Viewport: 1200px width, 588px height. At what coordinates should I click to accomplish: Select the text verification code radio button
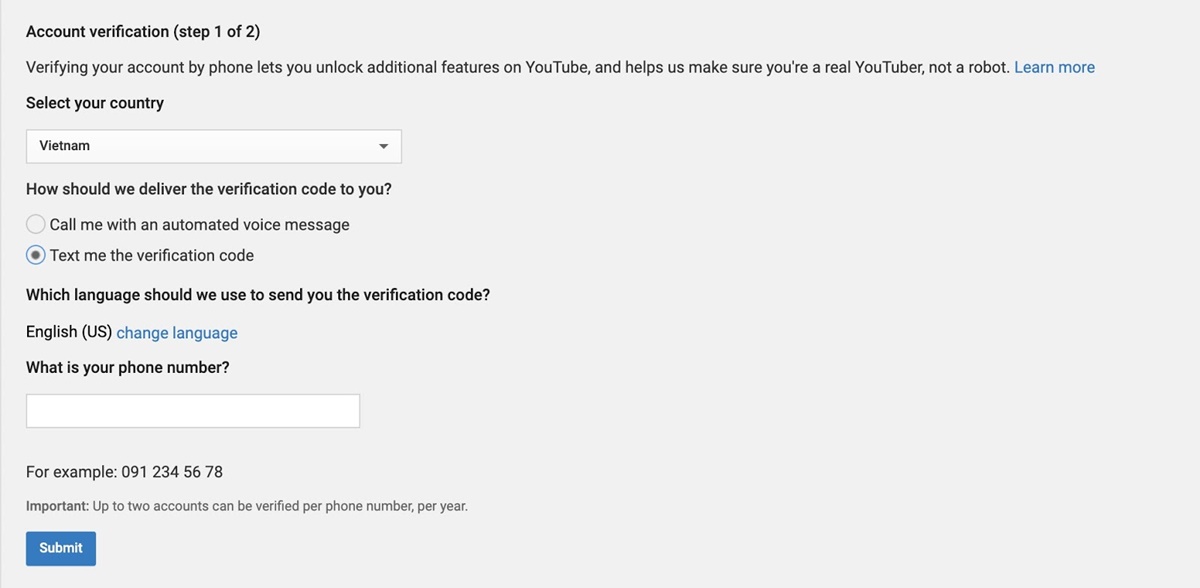pos(36,255)
